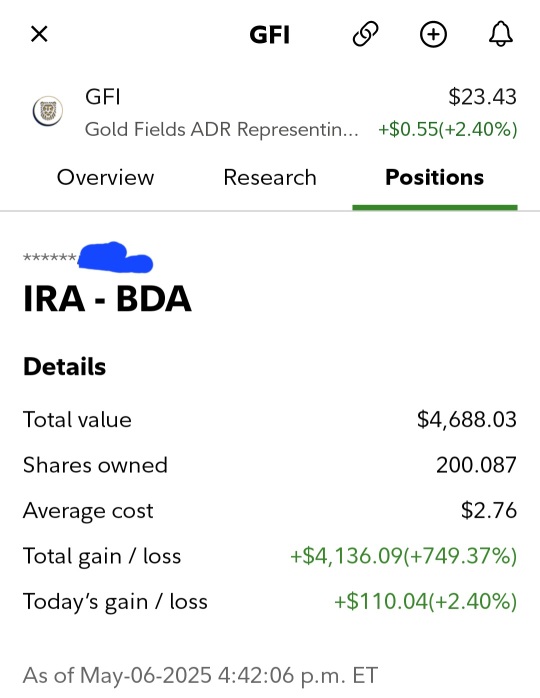Open the IRA - BDA account
Screen dimensions: 540x698
[x=107, y=299]
